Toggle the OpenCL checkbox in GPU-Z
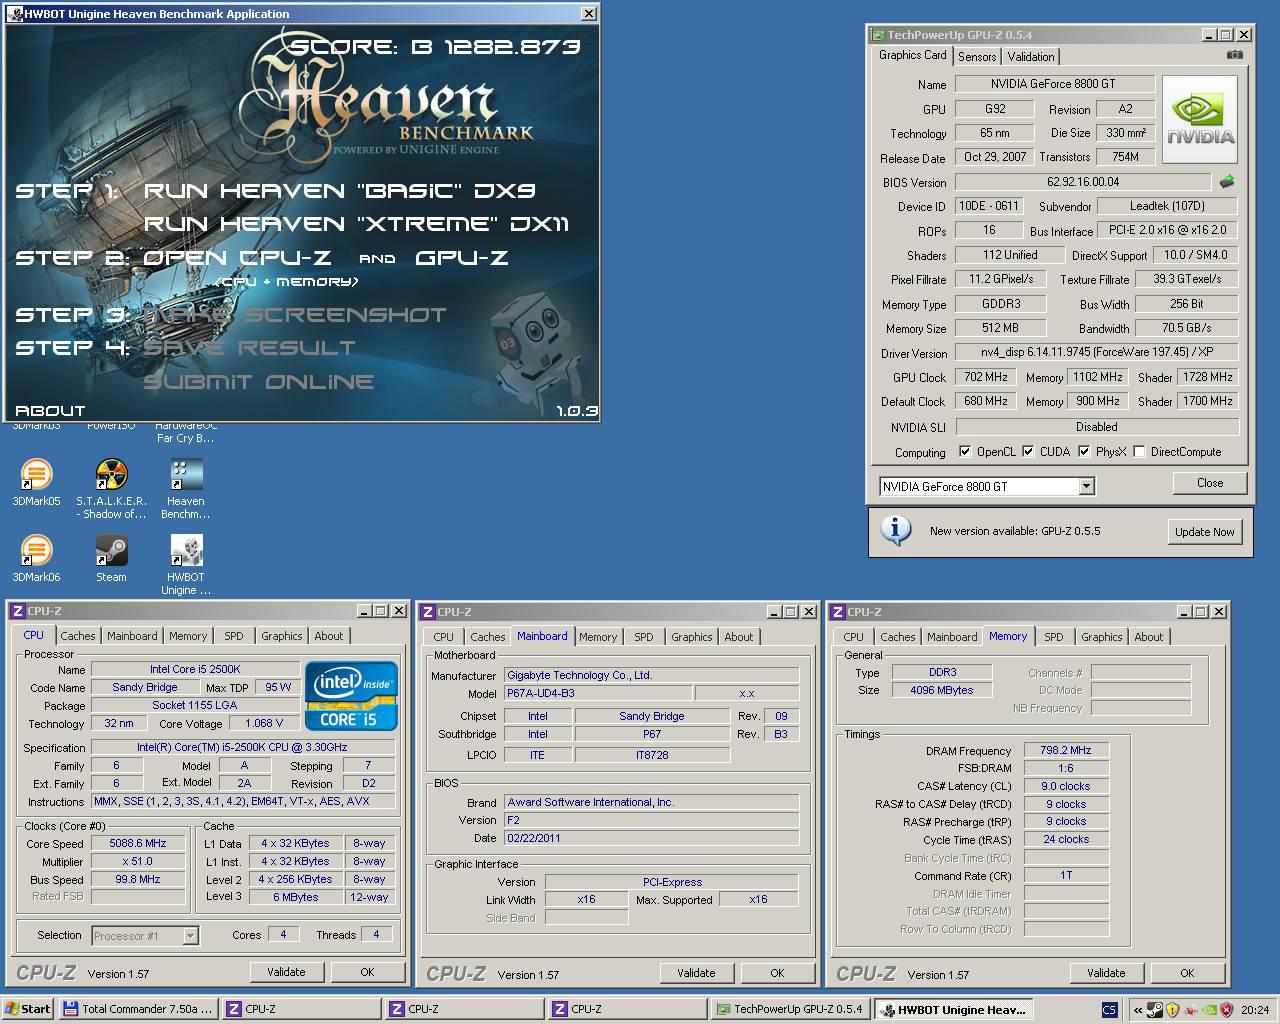Image resolution: width=1280 pixels, height=1024 pixels. point(965,451)
